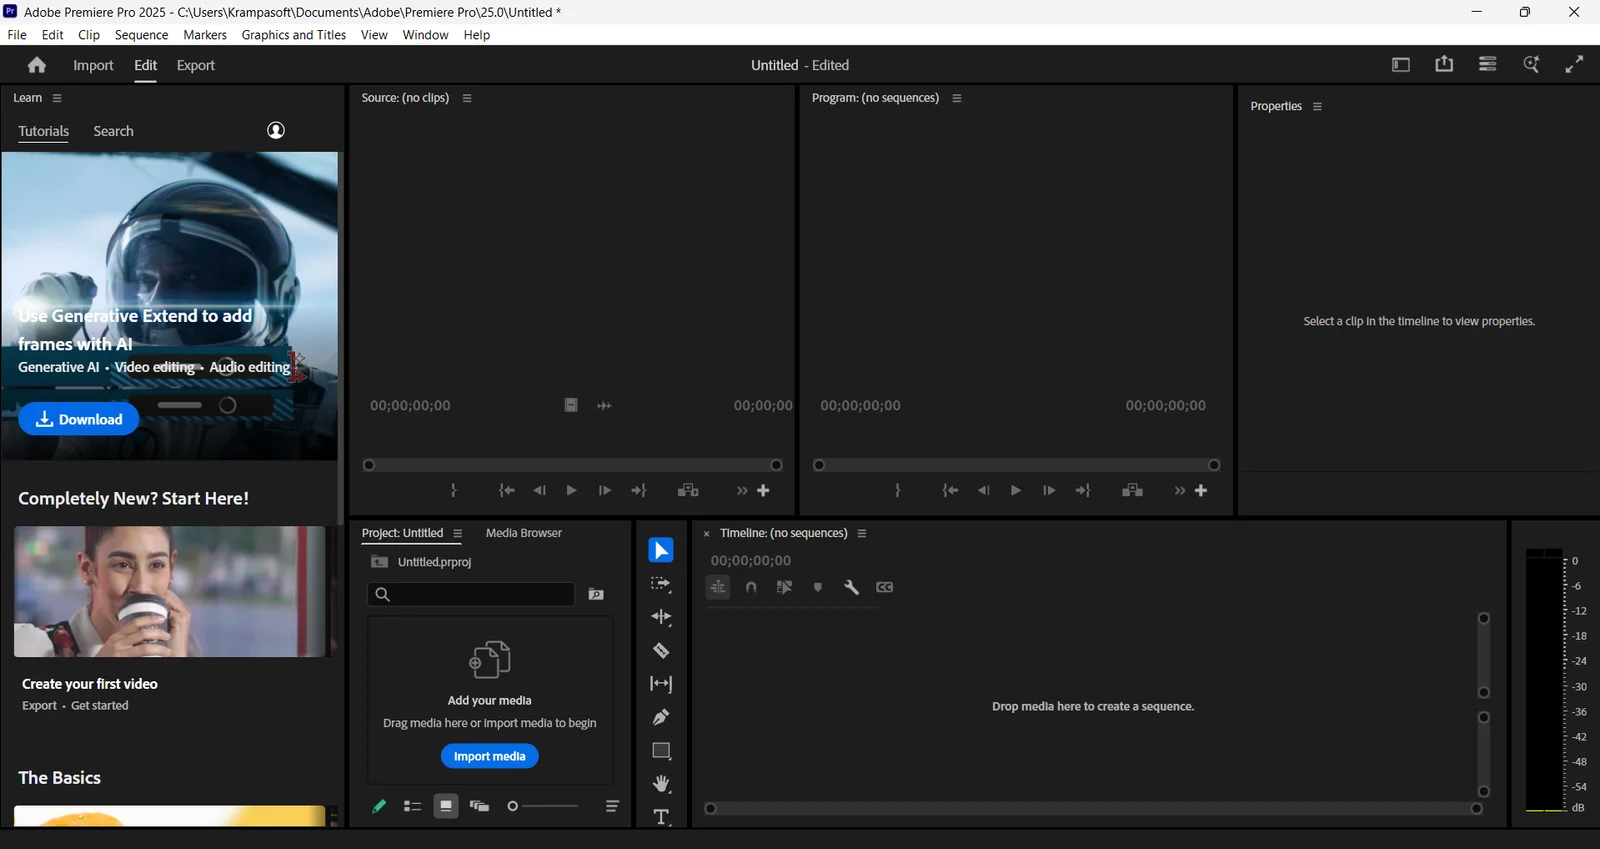Close the Timeline panel tab
Viewport: 1600px width, 849px height.
point(706,534)
